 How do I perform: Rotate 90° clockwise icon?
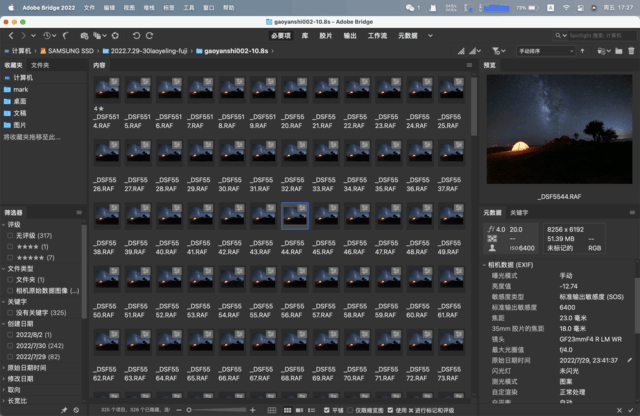(150, 36)
